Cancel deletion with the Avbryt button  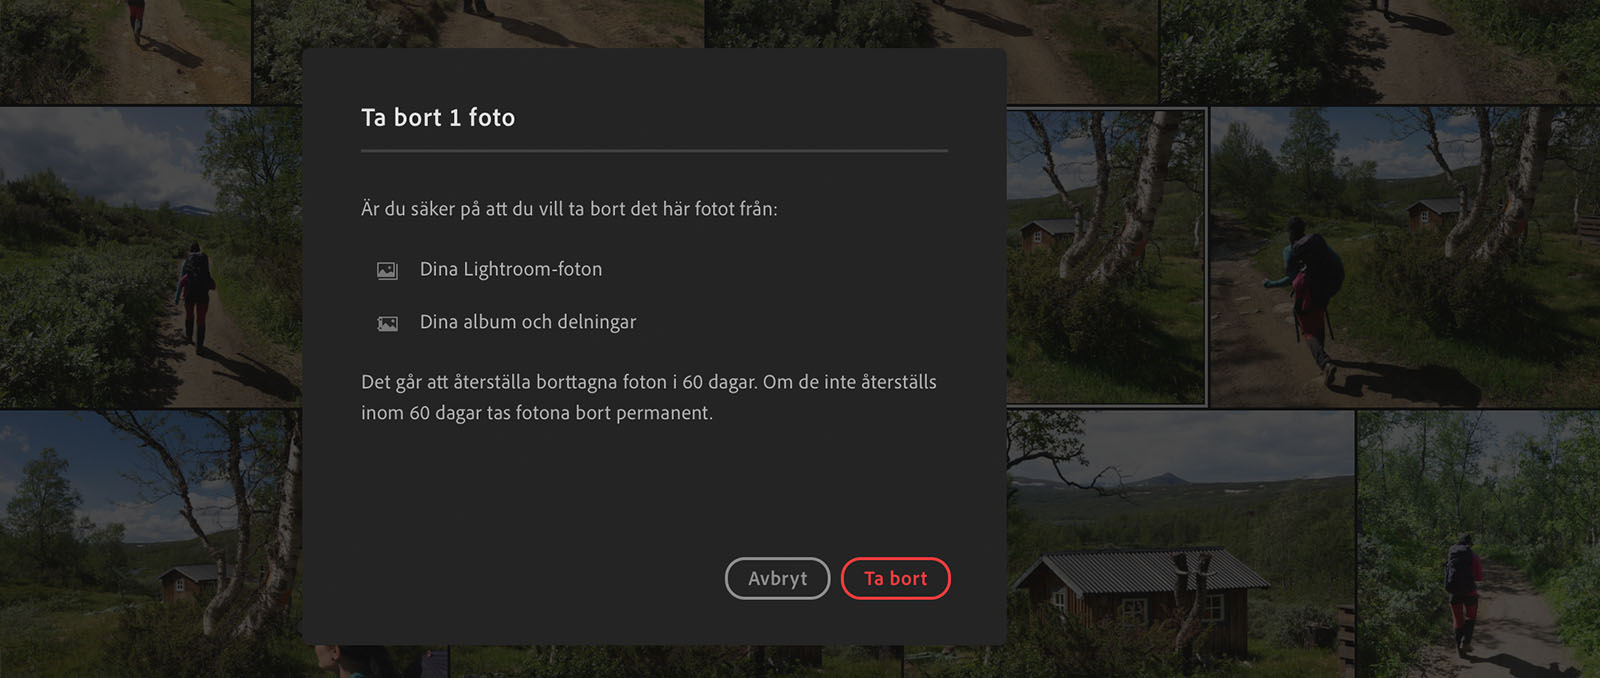(x=777, y=578)
